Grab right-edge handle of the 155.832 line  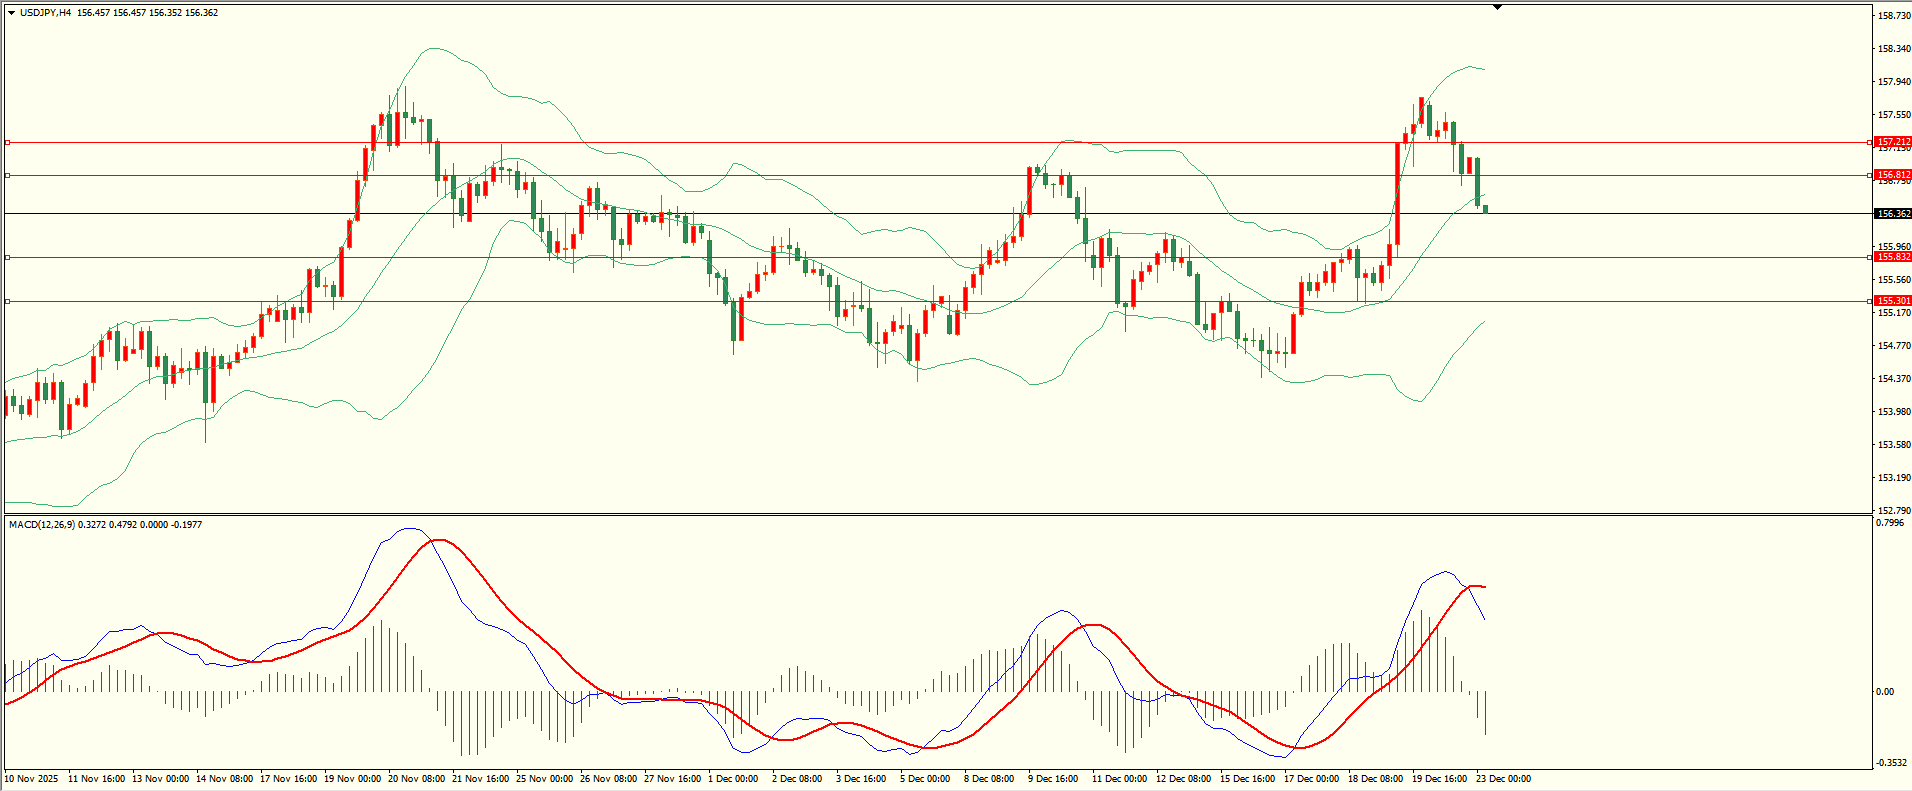1869,257
